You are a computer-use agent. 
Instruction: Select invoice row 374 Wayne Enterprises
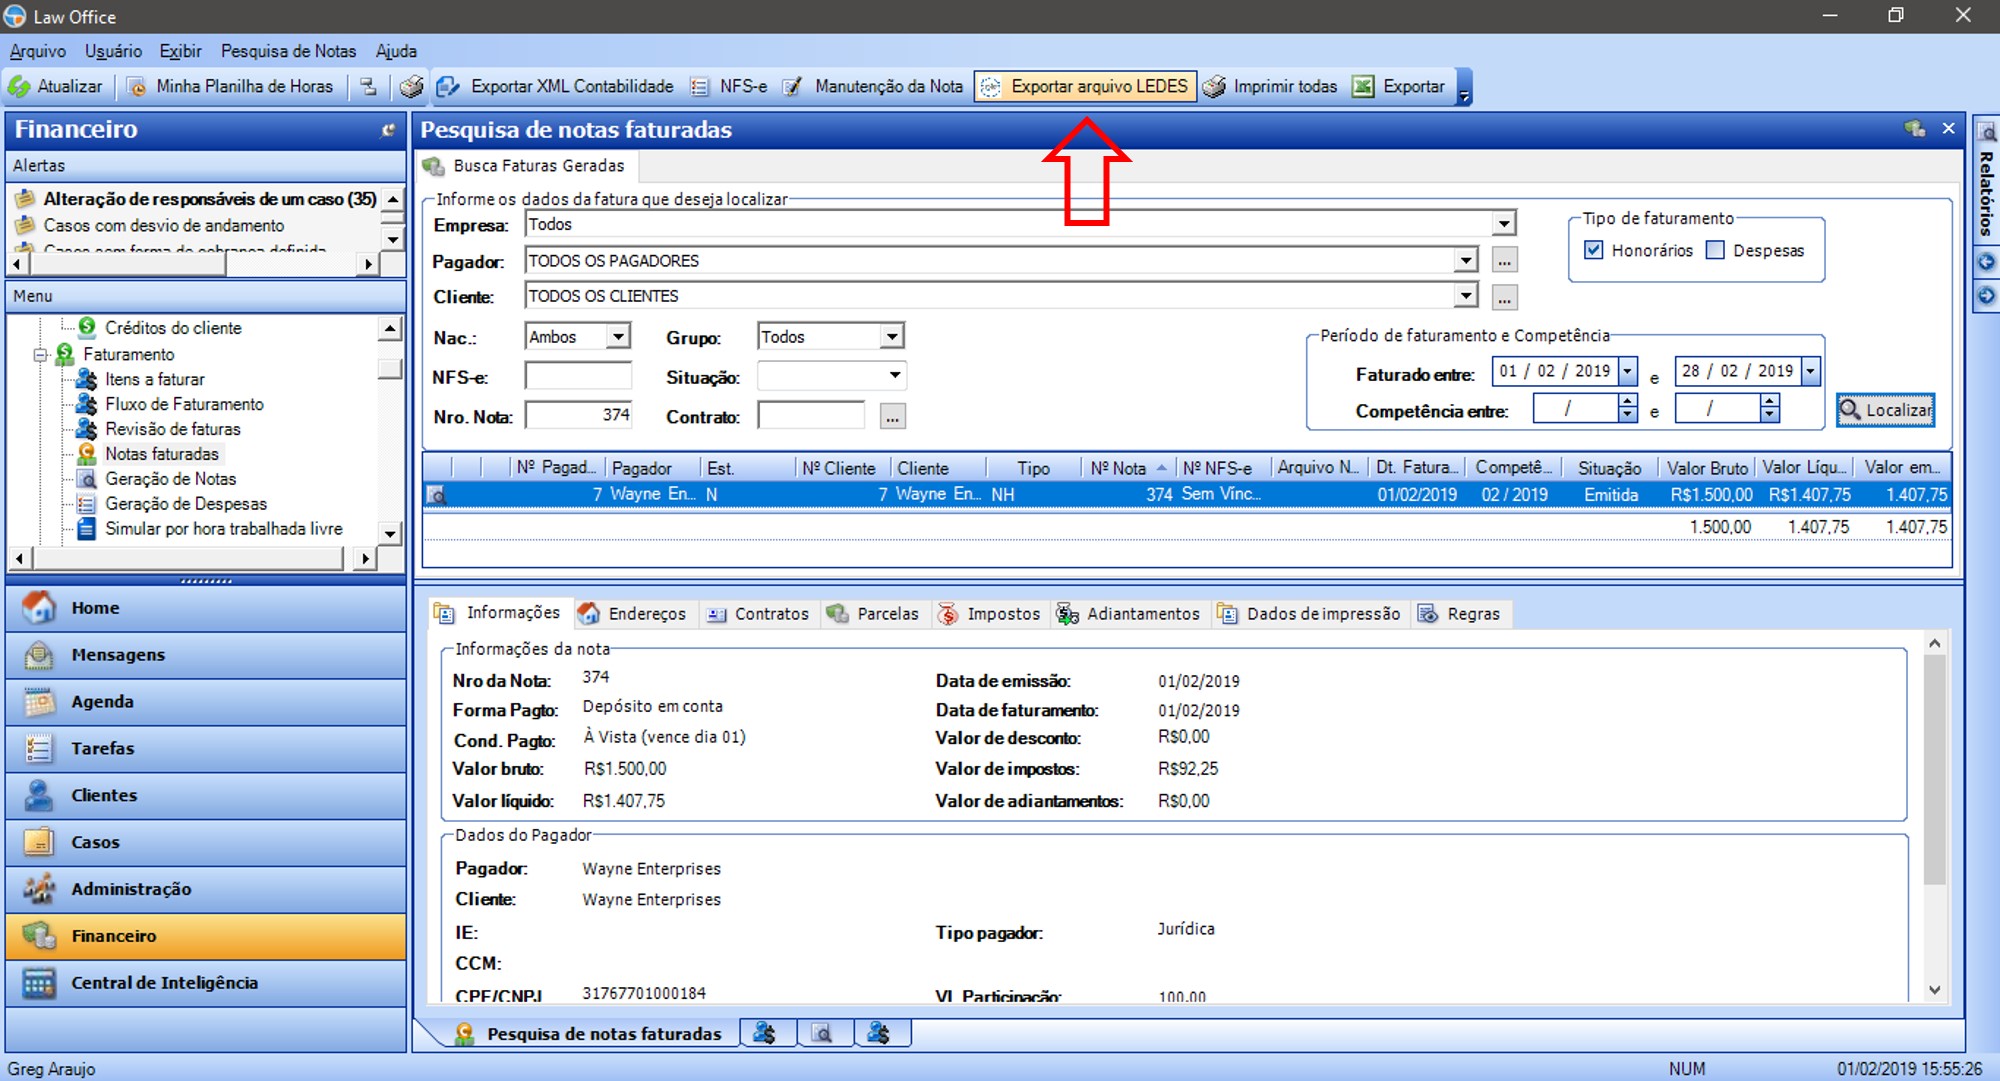click(x=1187, y=495)
